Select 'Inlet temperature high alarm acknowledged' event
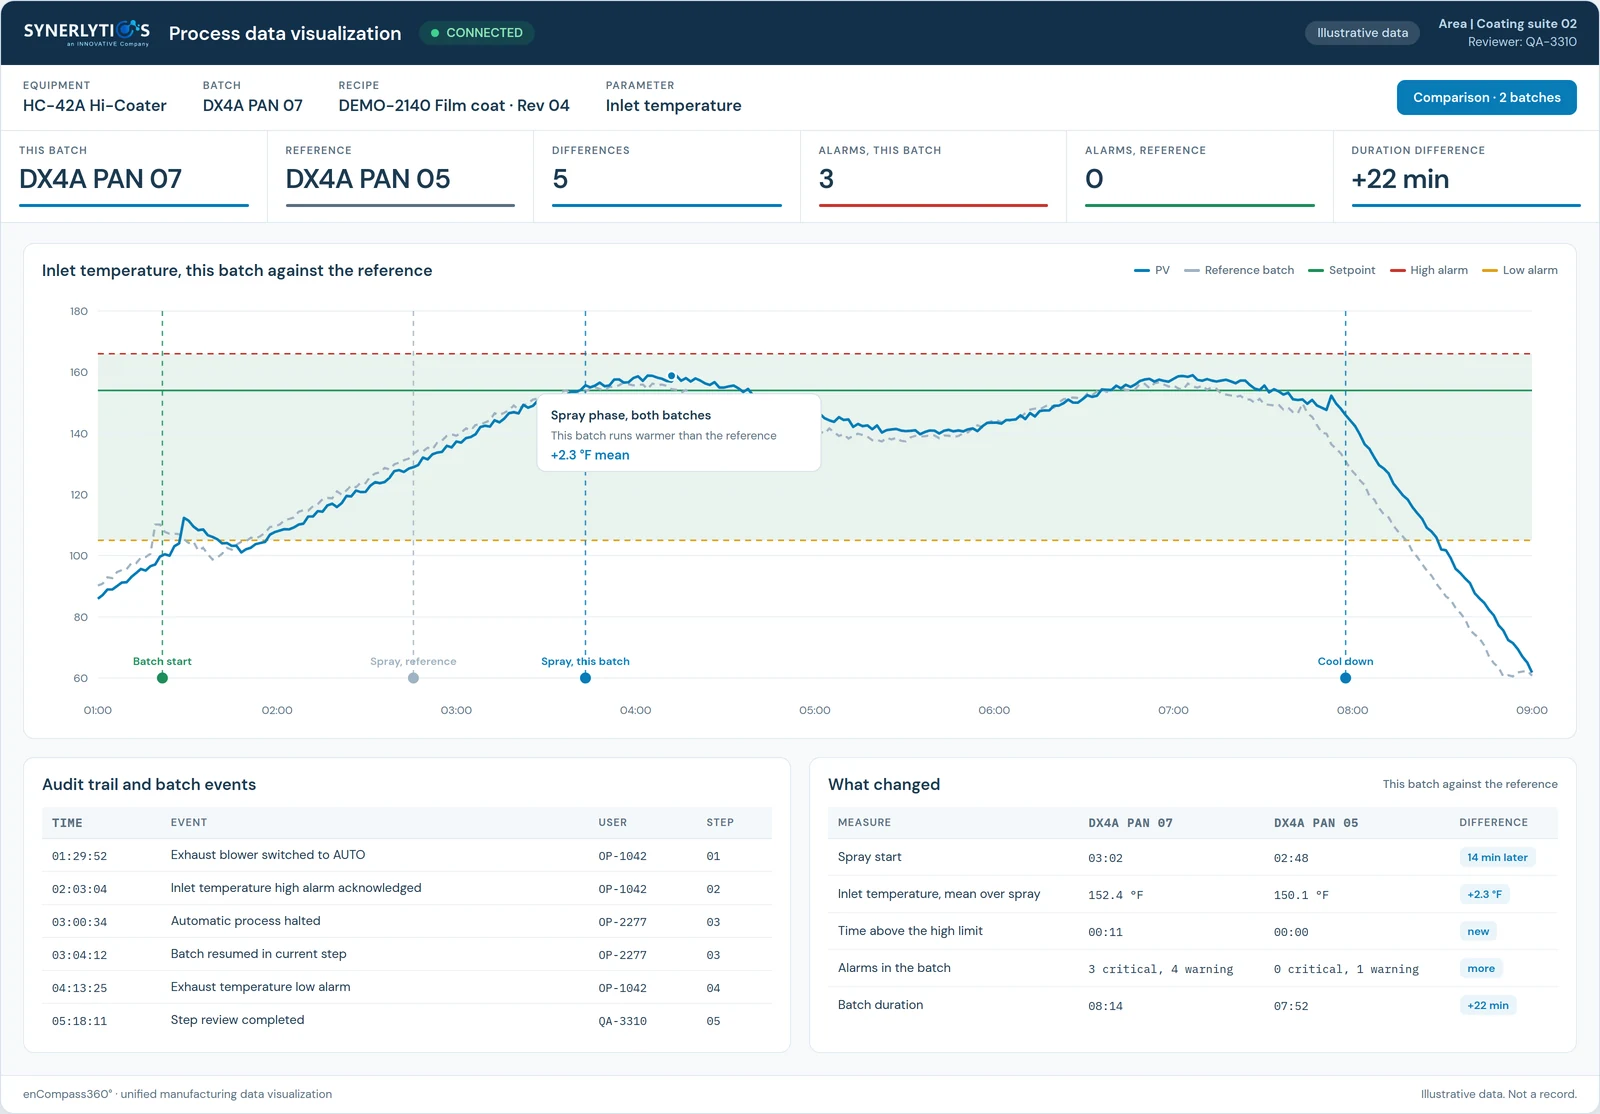Image resolution: width=1600 pixels, height=1114 pixels. tap(407, 889)
